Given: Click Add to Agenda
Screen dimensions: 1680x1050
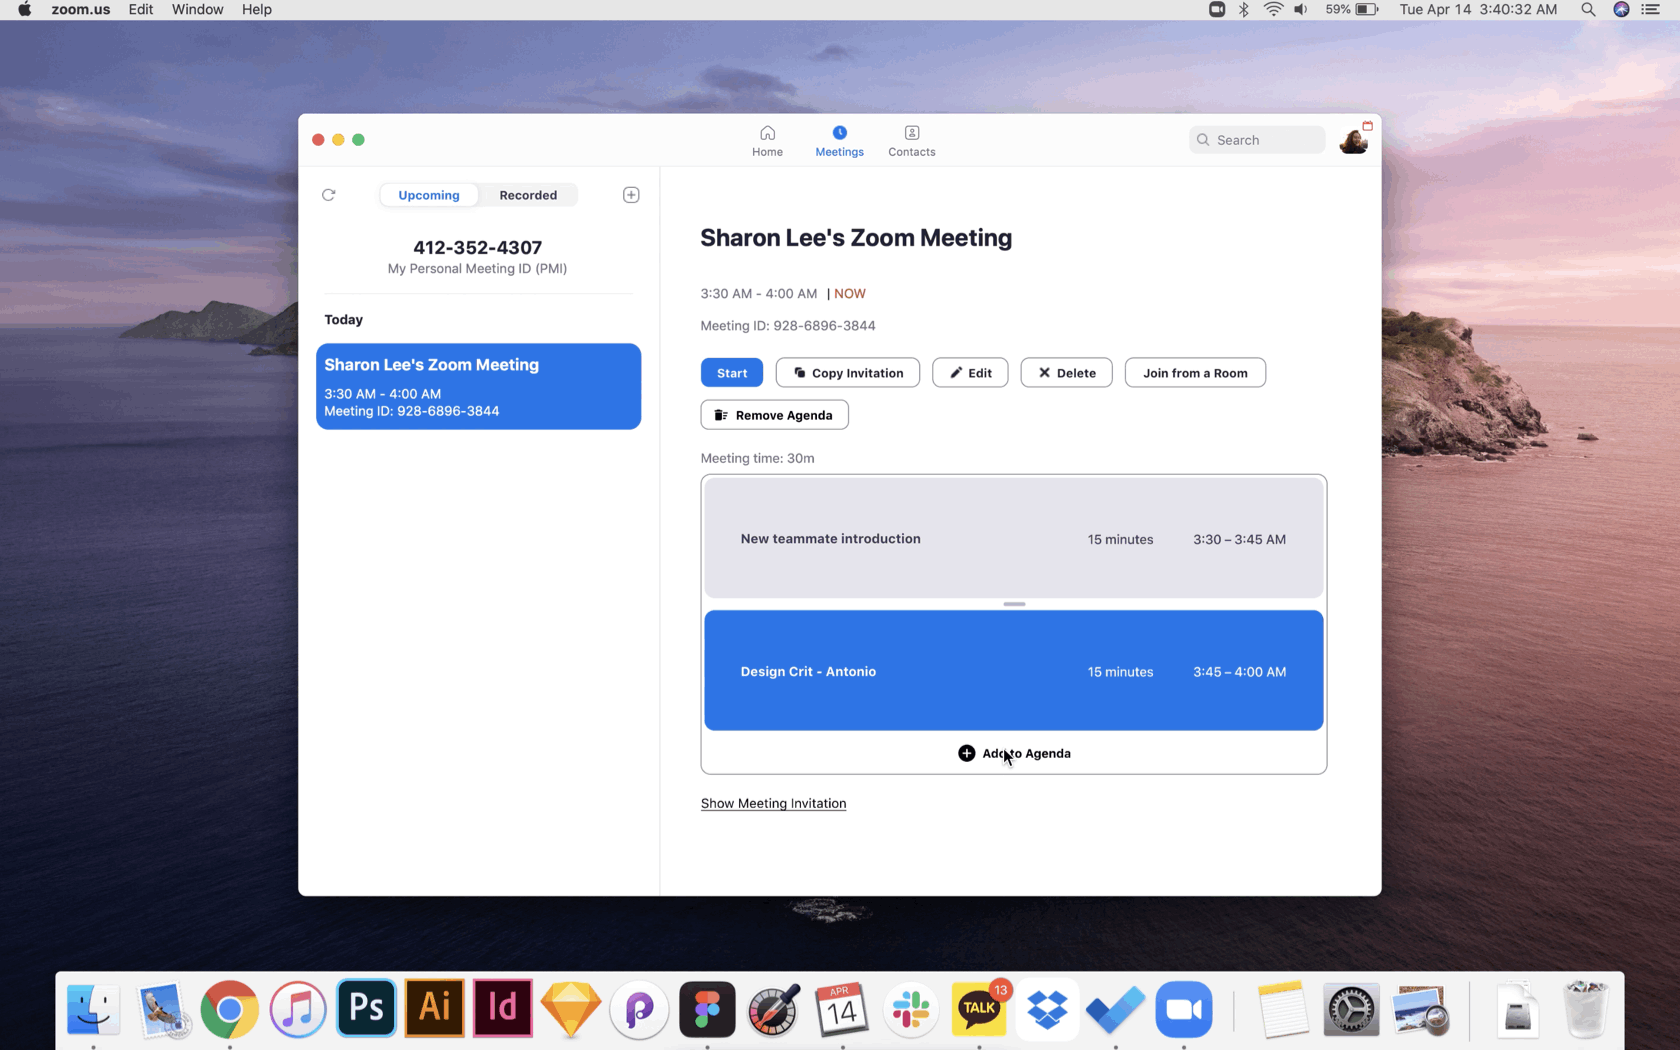Looking at the screenshot, I should click(1014, 753).
